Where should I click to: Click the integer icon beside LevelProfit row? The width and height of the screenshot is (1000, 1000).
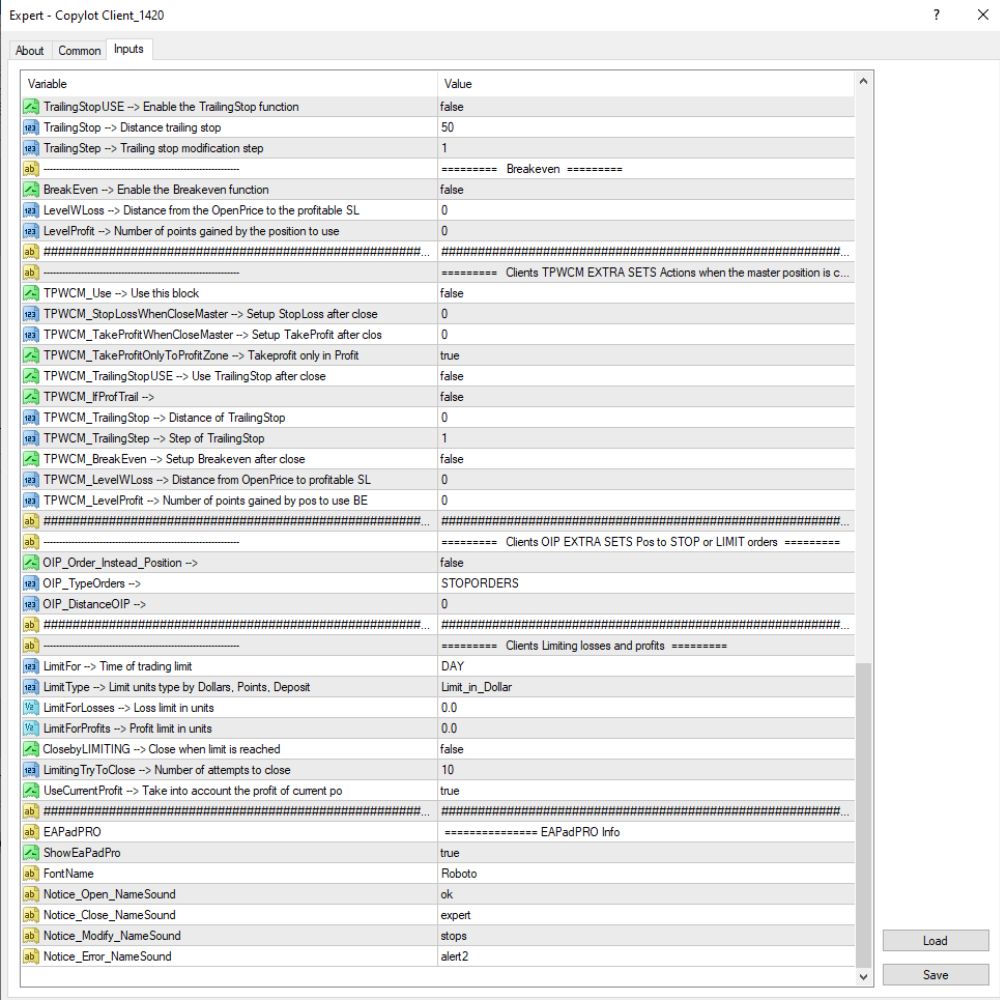coord(31,231)
